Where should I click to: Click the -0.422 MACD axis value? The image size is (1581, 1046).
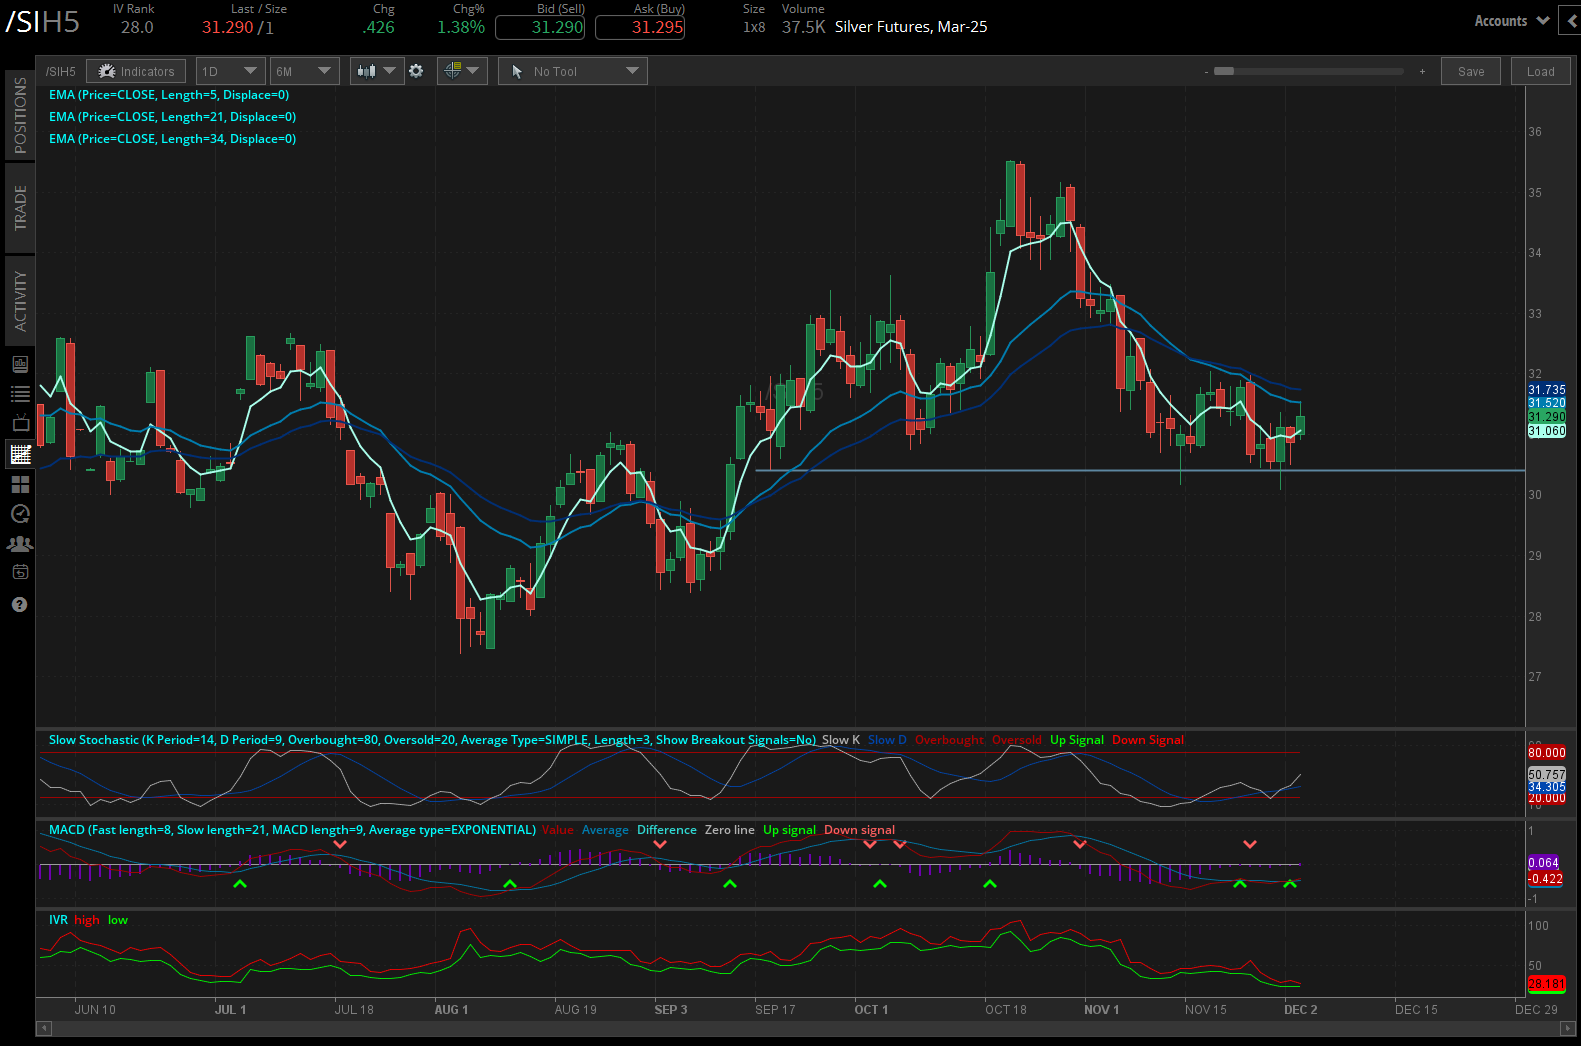(1545, 879)
